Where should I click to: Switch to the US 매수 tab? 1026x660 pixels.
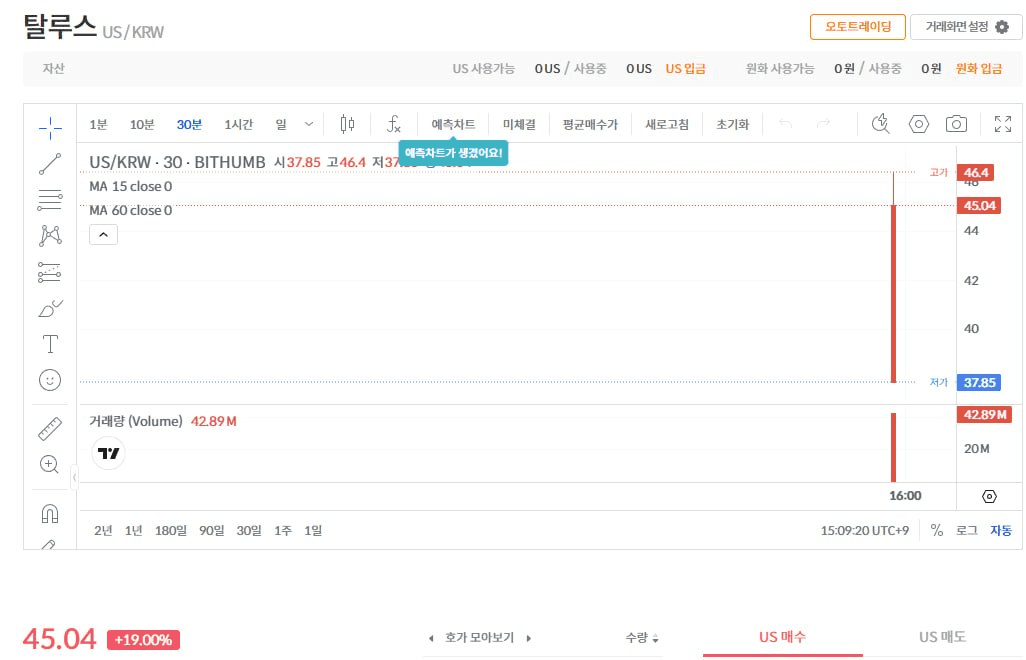click(783, 637)
